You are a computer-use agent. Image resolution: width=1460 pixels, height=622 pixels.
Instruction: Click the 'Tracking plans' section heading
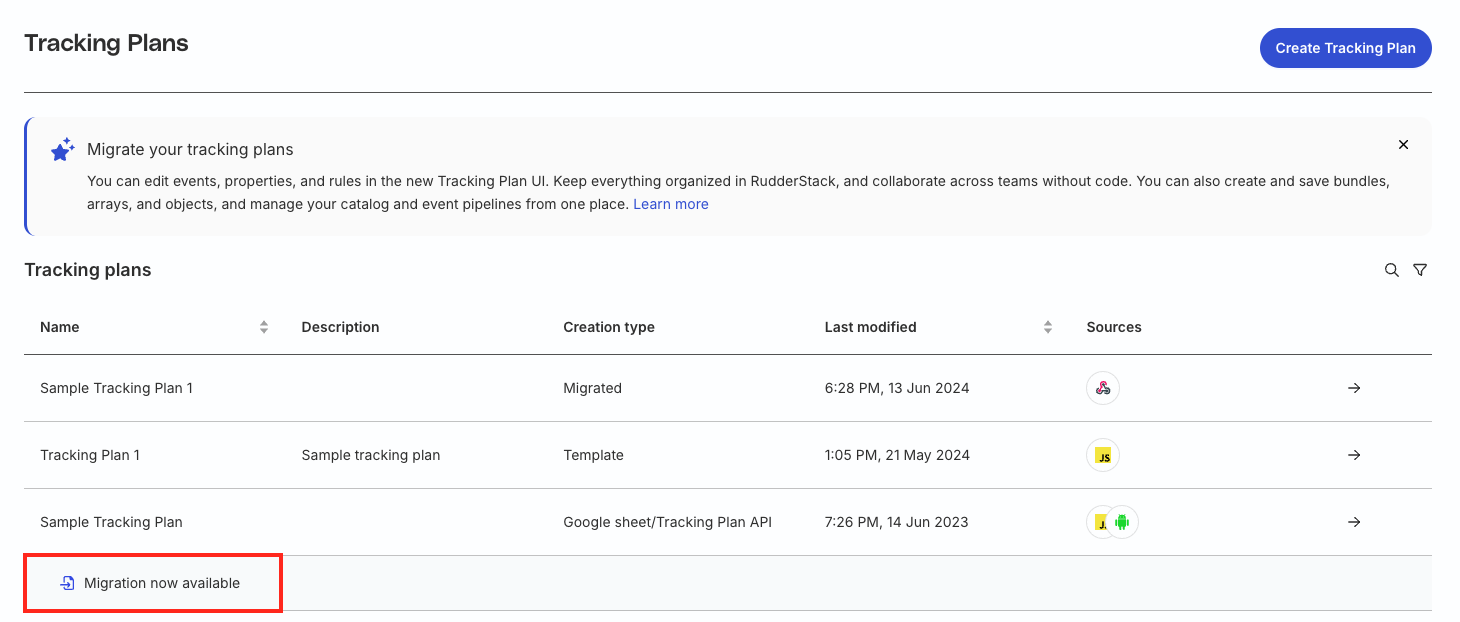[x=88, y=270]
